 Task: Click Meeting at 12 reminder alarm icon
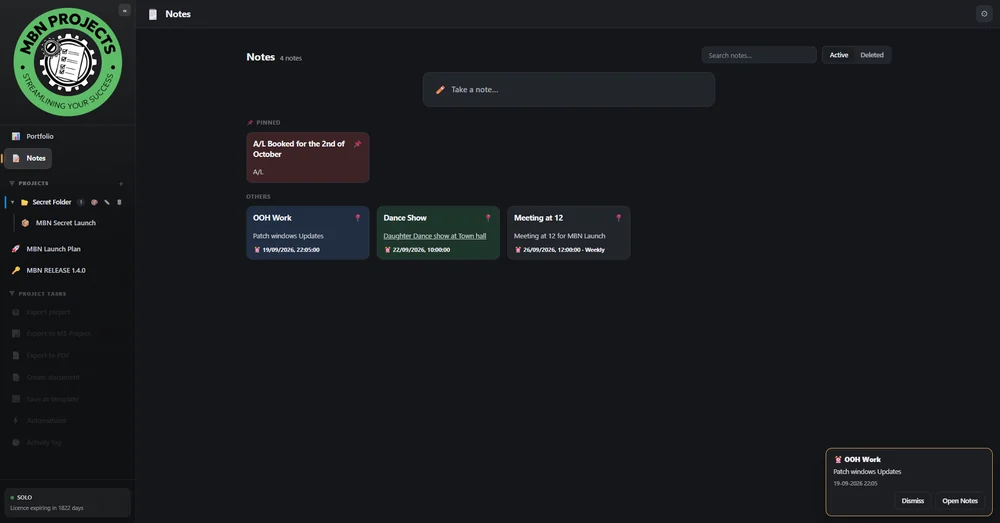pyautogui.click(x=518, y=250)
